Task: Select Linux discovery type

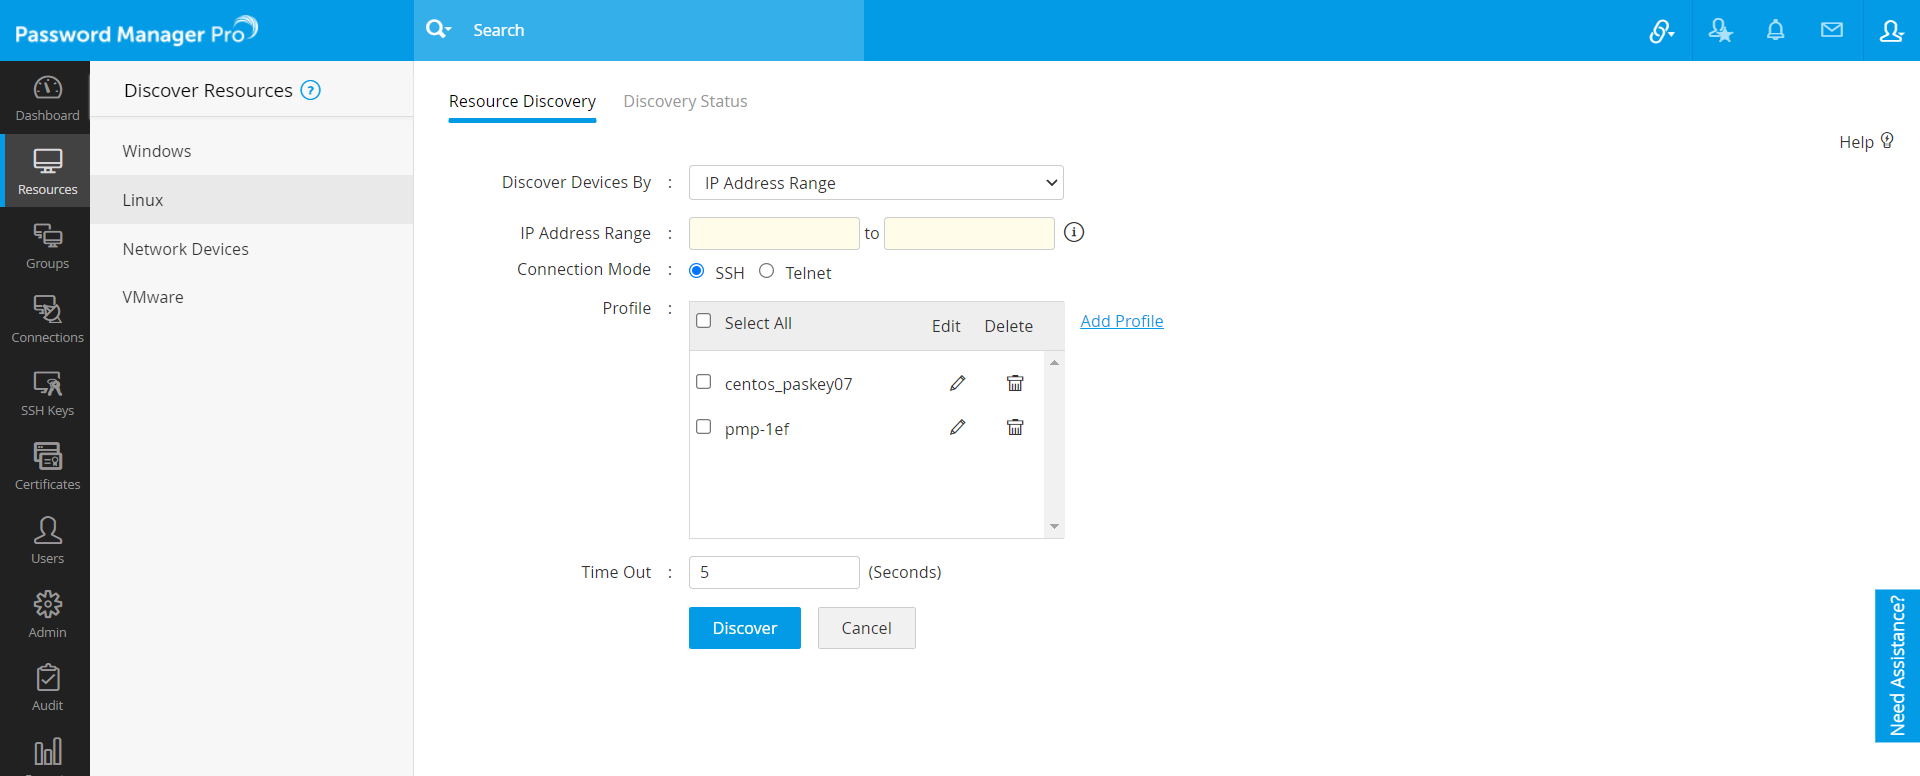Action: (252, 200)
